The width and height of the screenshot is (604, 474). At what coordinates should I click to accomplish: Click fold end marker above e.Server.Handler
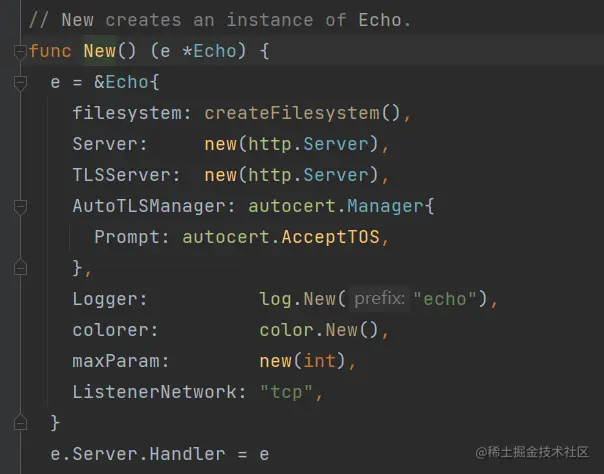click(x=21, y=422)
